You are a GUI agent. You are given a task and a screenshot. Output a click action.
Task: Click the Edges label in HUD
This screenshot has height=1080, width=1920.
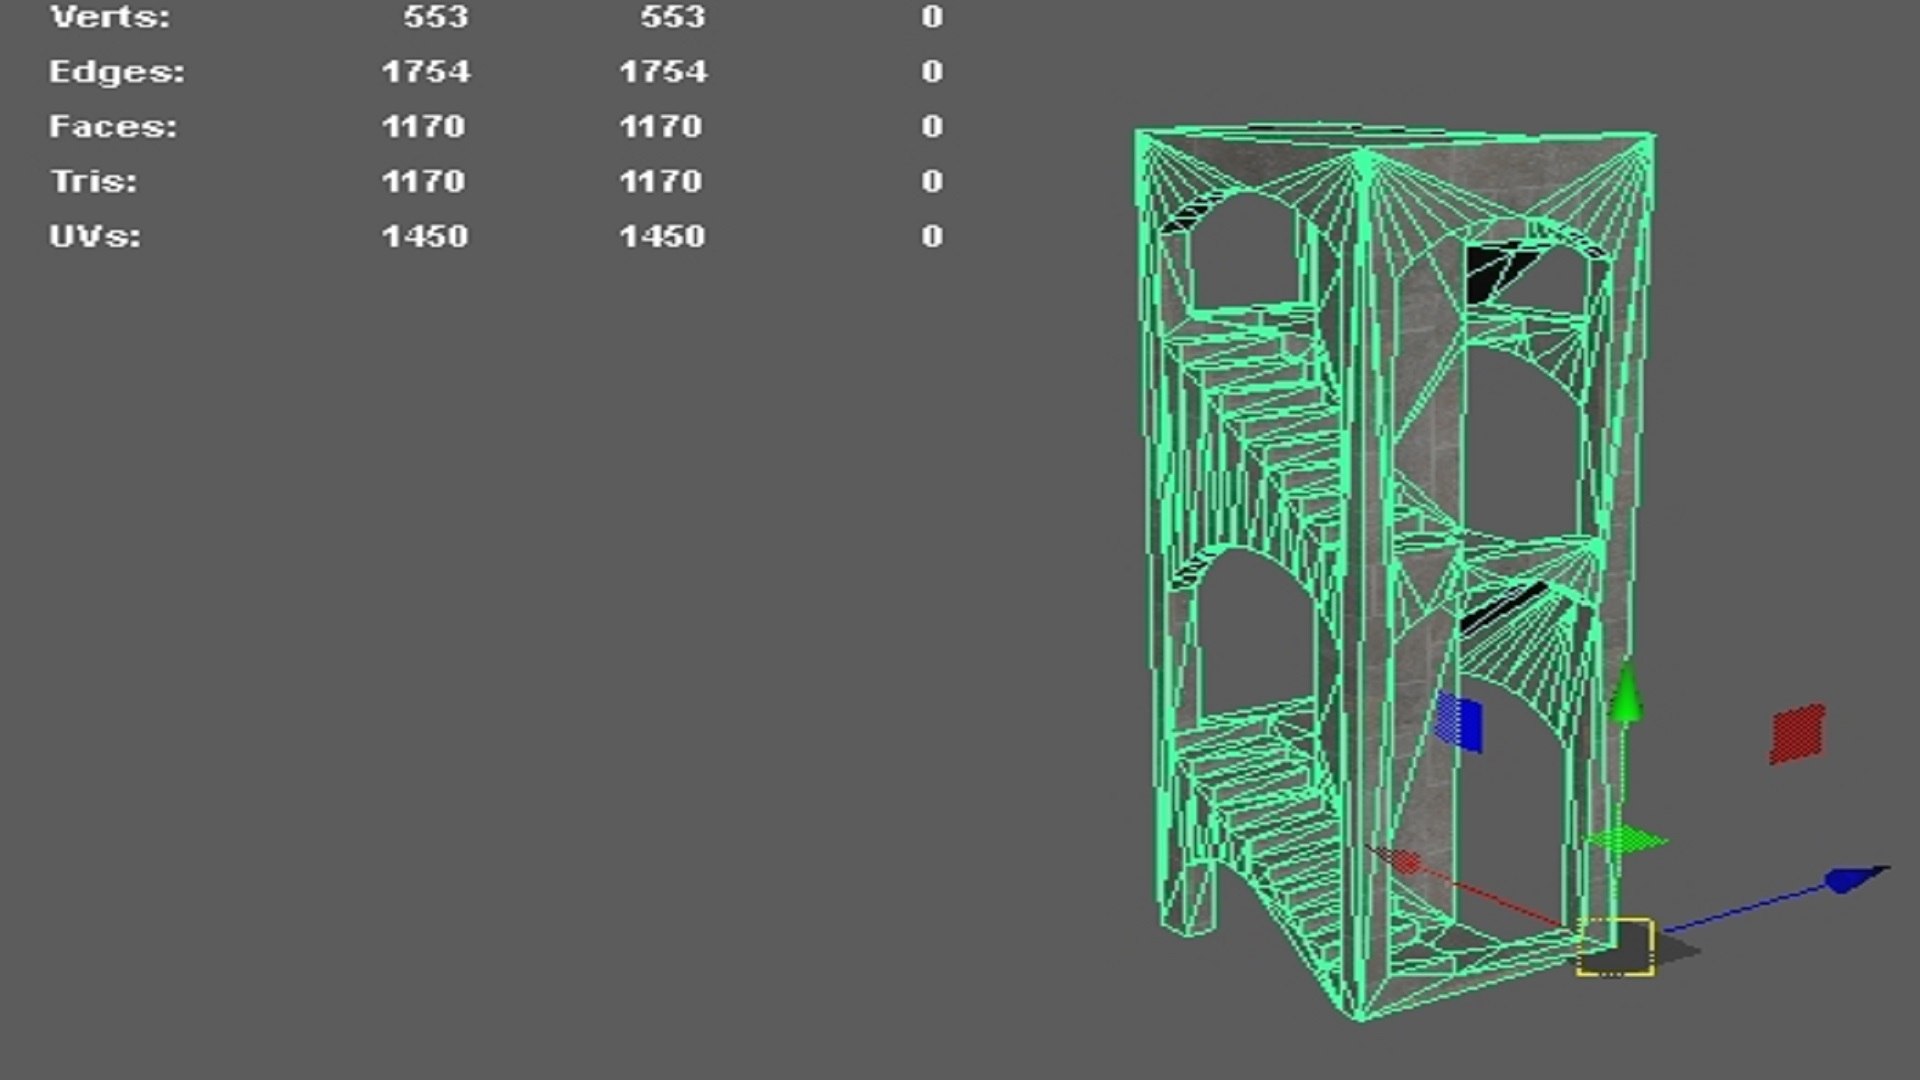(117, 72)
